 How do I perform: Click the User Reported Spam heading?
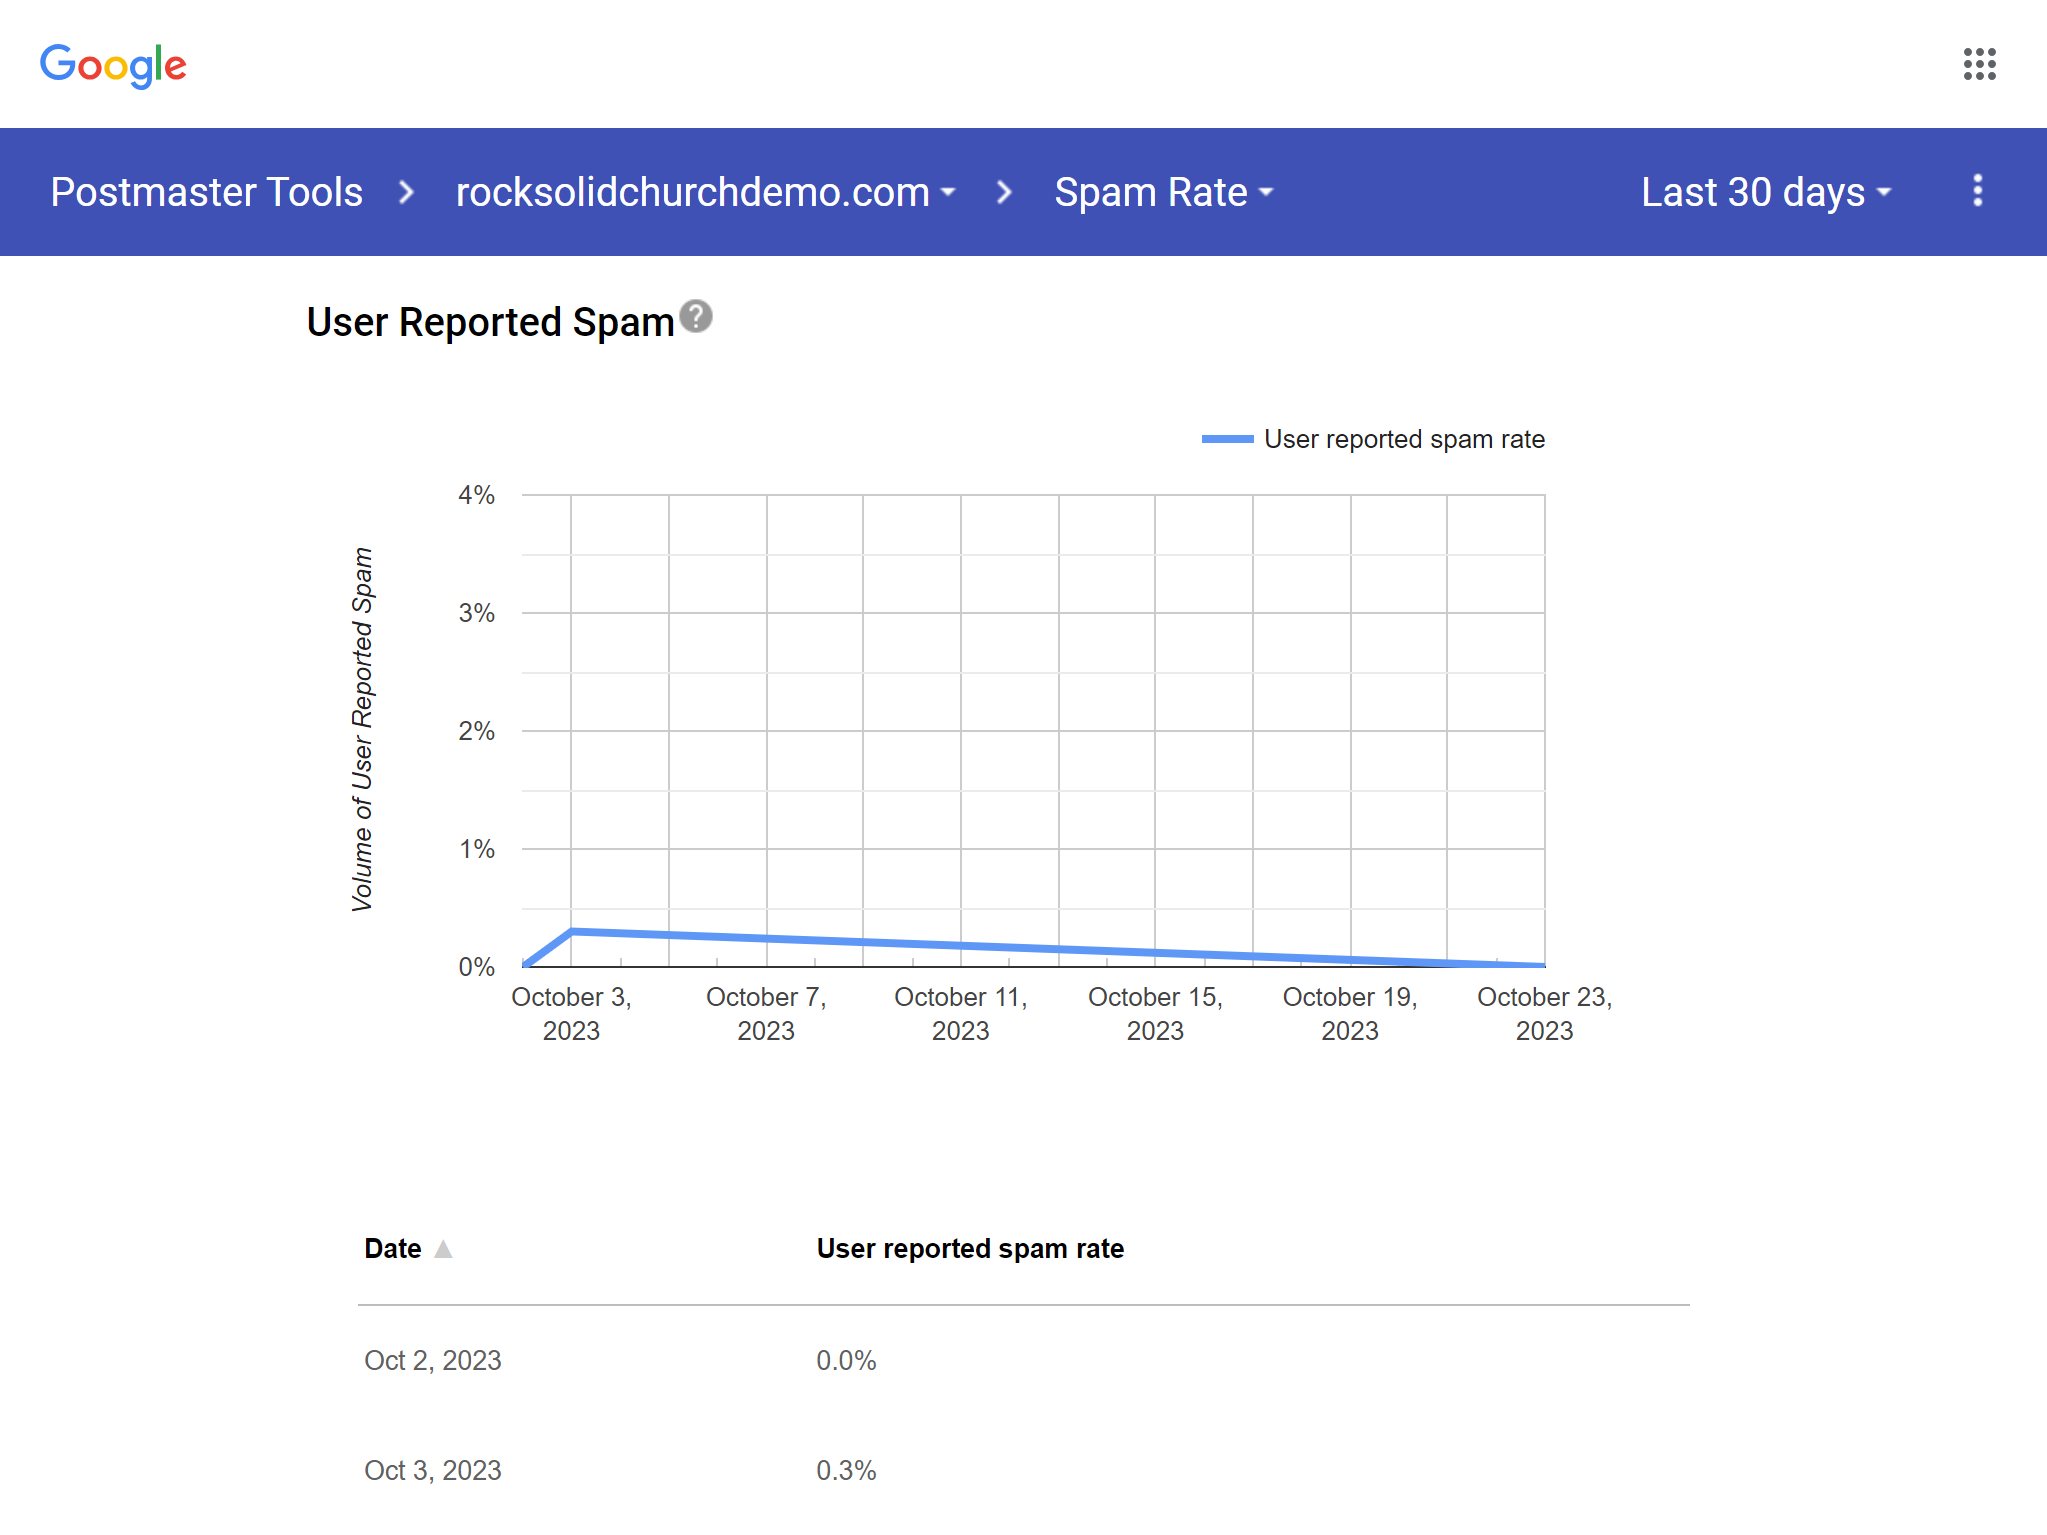tap(490, 323)
